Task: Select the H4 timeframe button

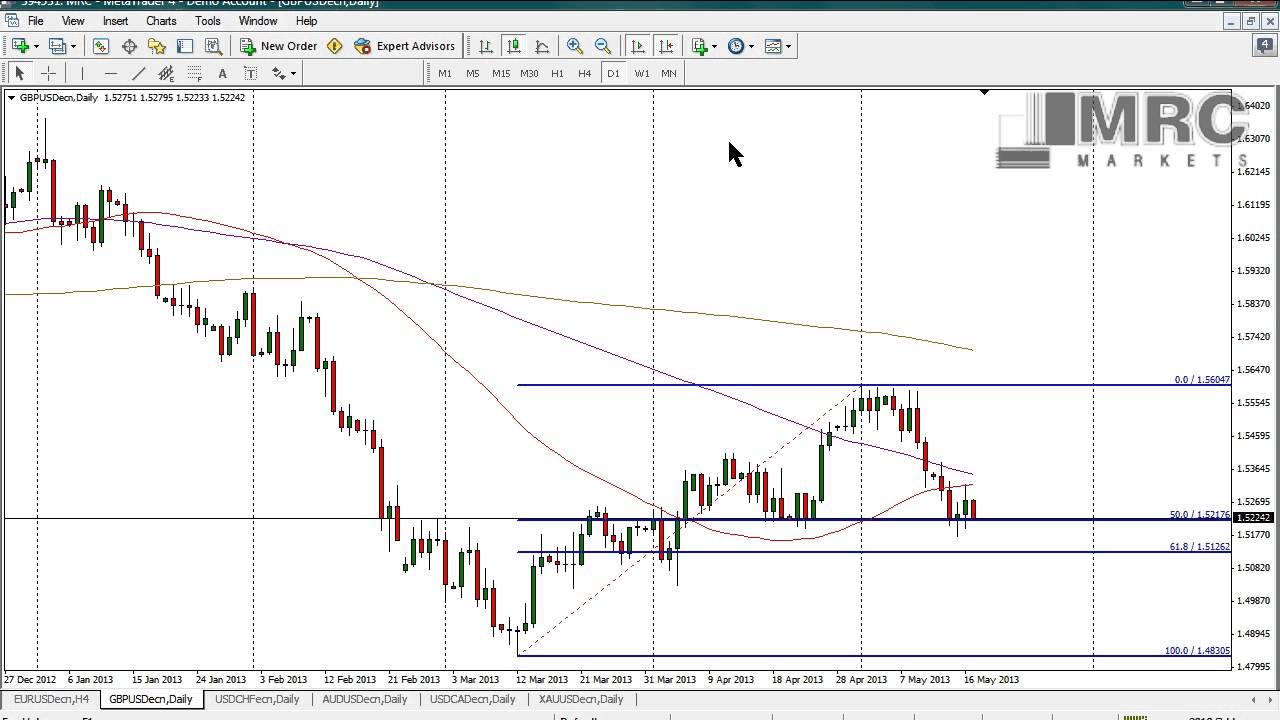Action: [x=585, y=73]
